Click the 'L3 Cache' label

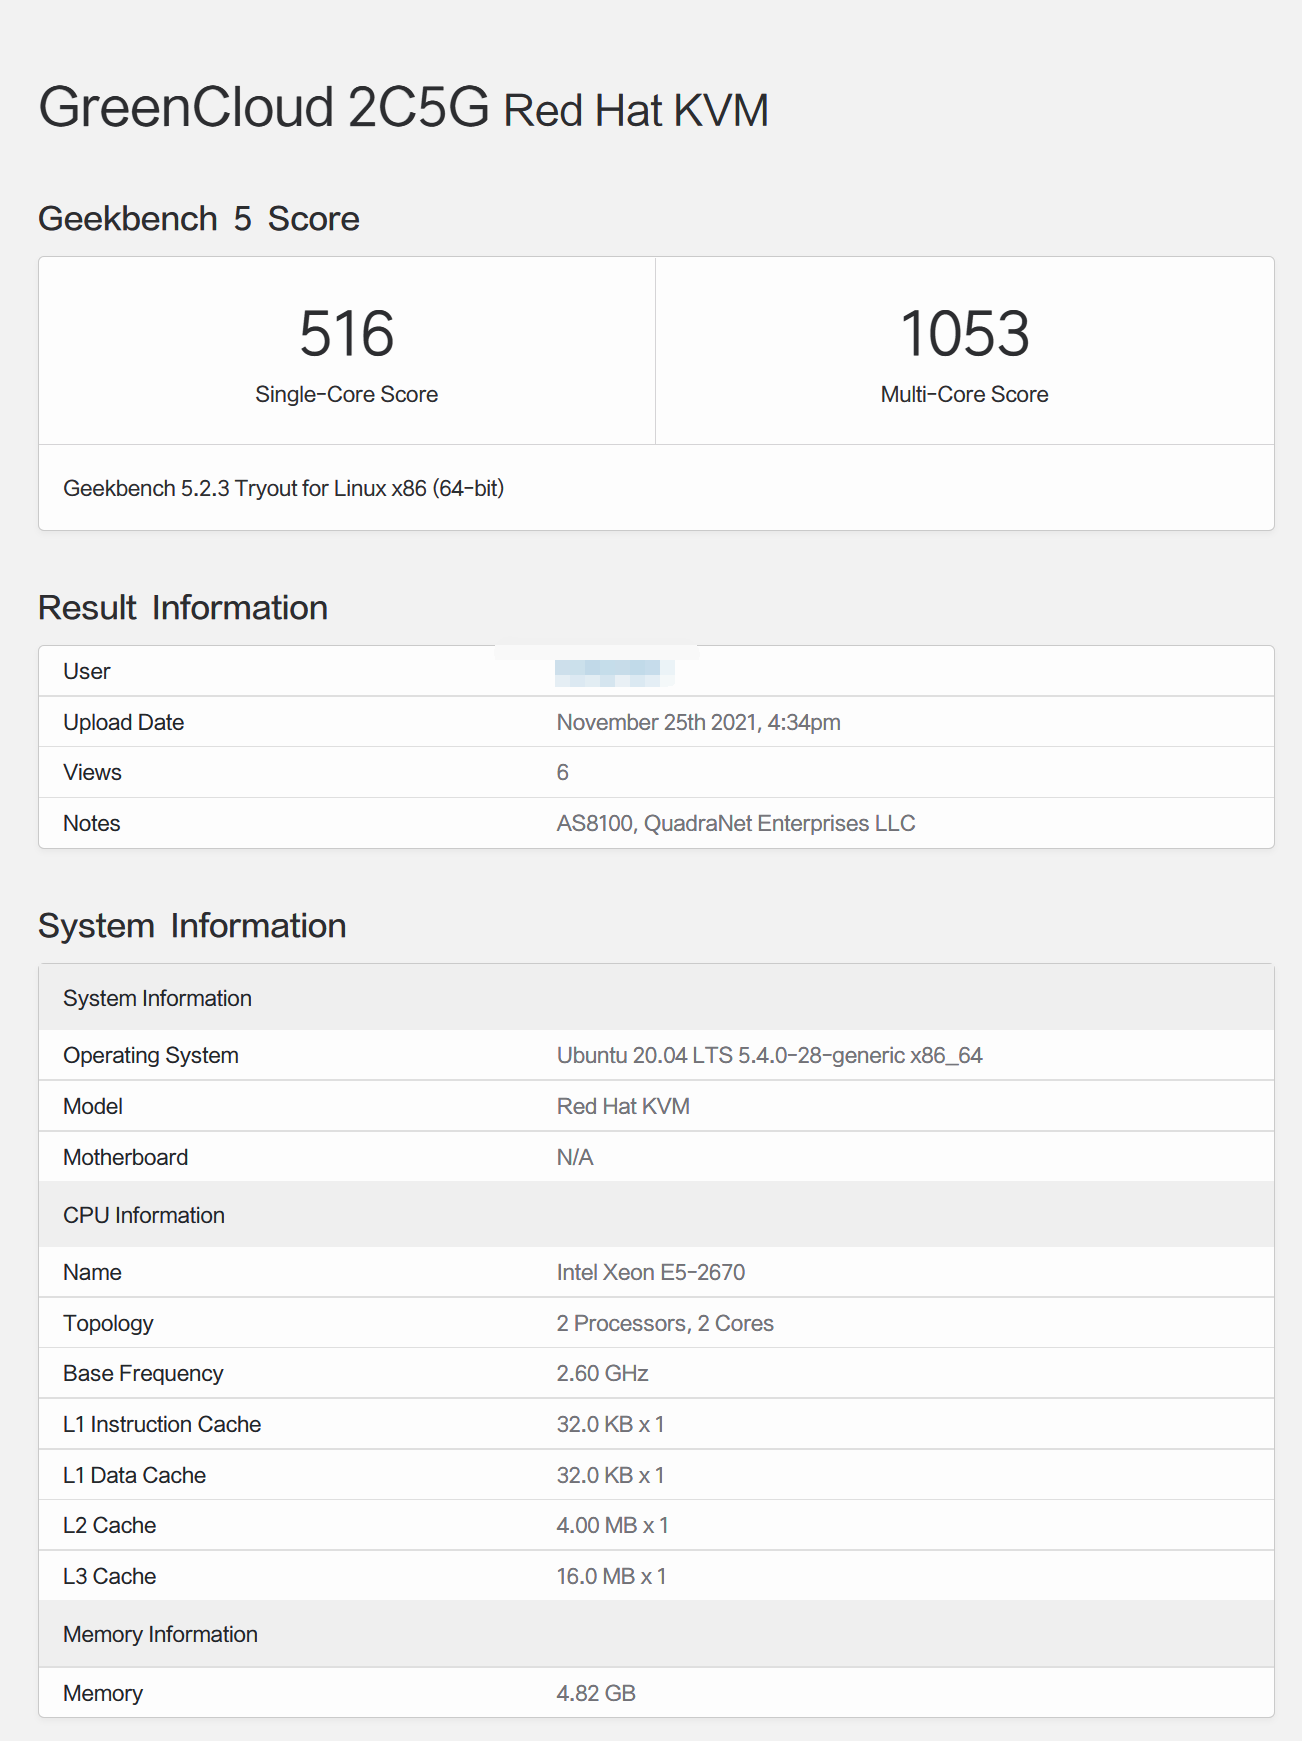pyautogui.click(x=109, y=1577)
